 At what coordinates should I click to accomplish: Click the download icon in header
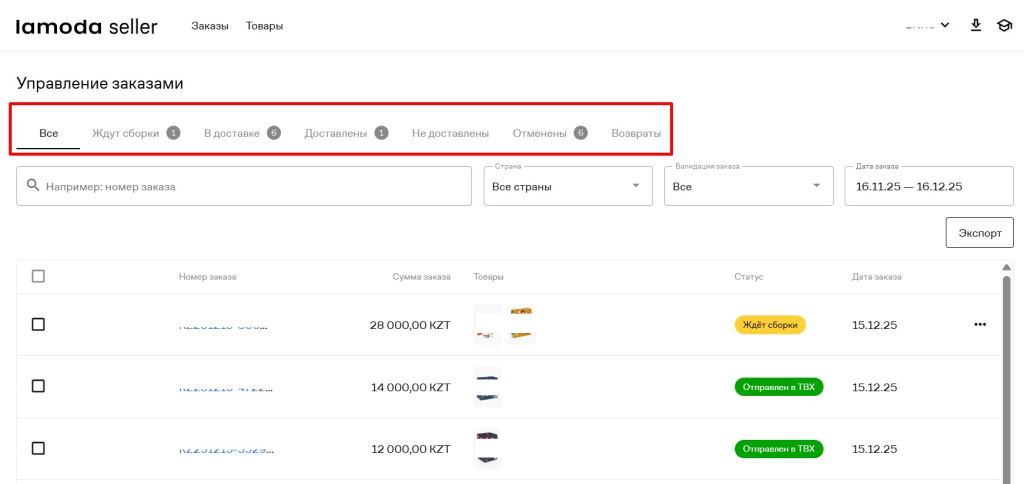coord(976,26)
